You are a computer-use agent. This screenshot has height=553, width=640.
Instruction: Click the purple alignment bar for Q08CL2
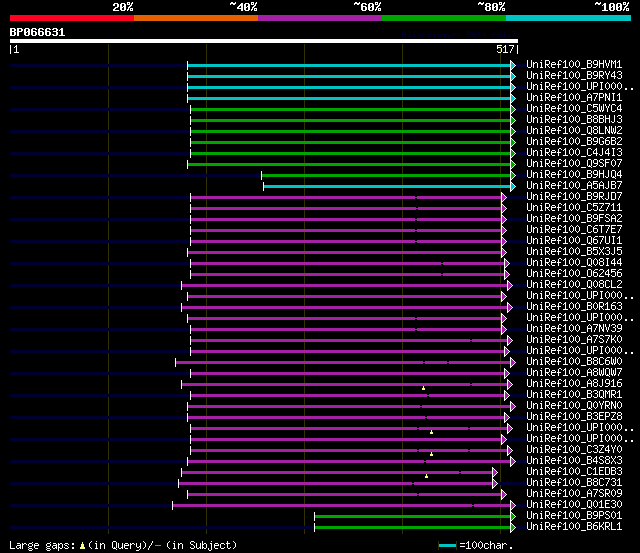347,285
